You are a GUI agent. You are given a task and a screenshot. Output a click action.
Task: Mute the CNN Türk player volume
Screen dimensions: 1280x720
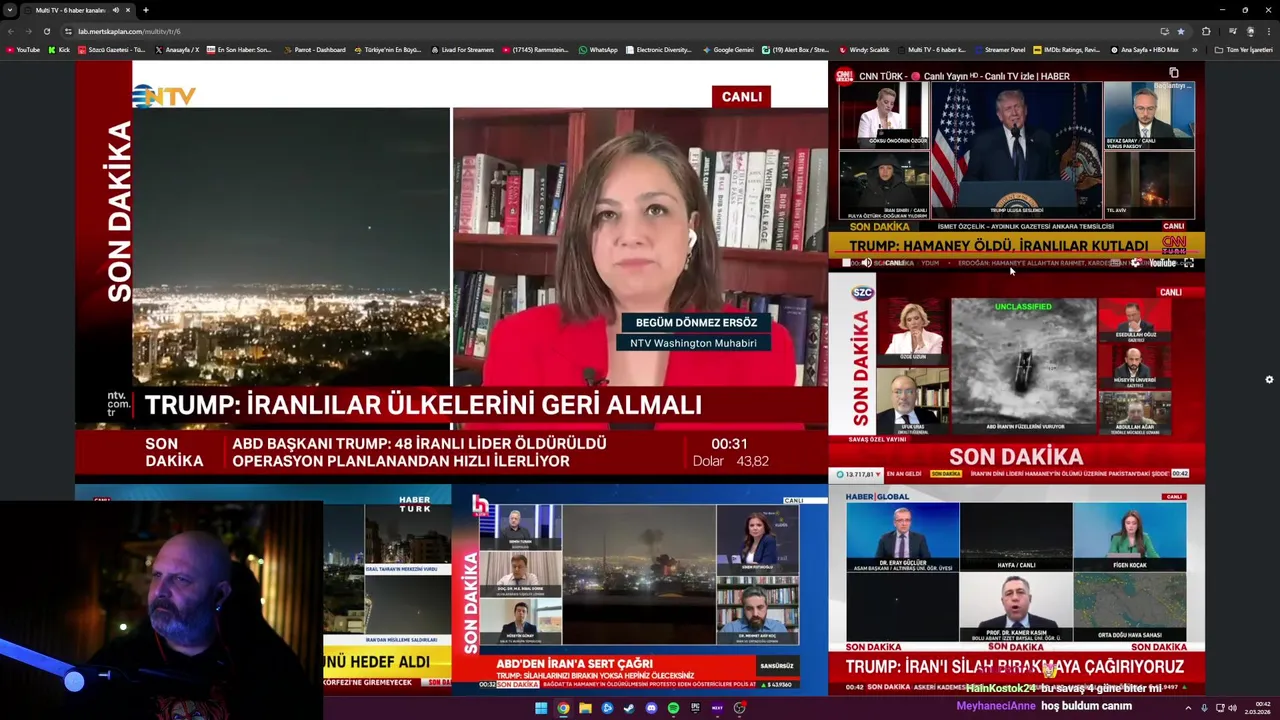(x=866, y=263)
